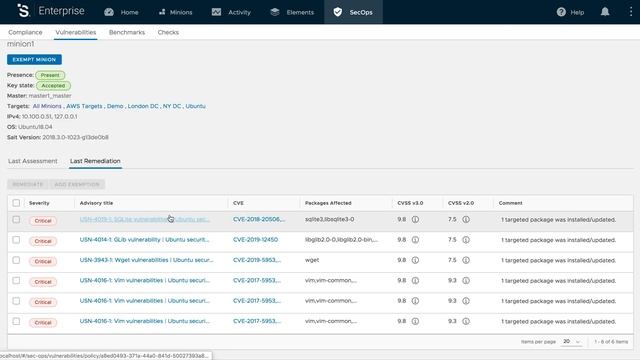Sort by CVSS v3.0 column header

point(410,203)
